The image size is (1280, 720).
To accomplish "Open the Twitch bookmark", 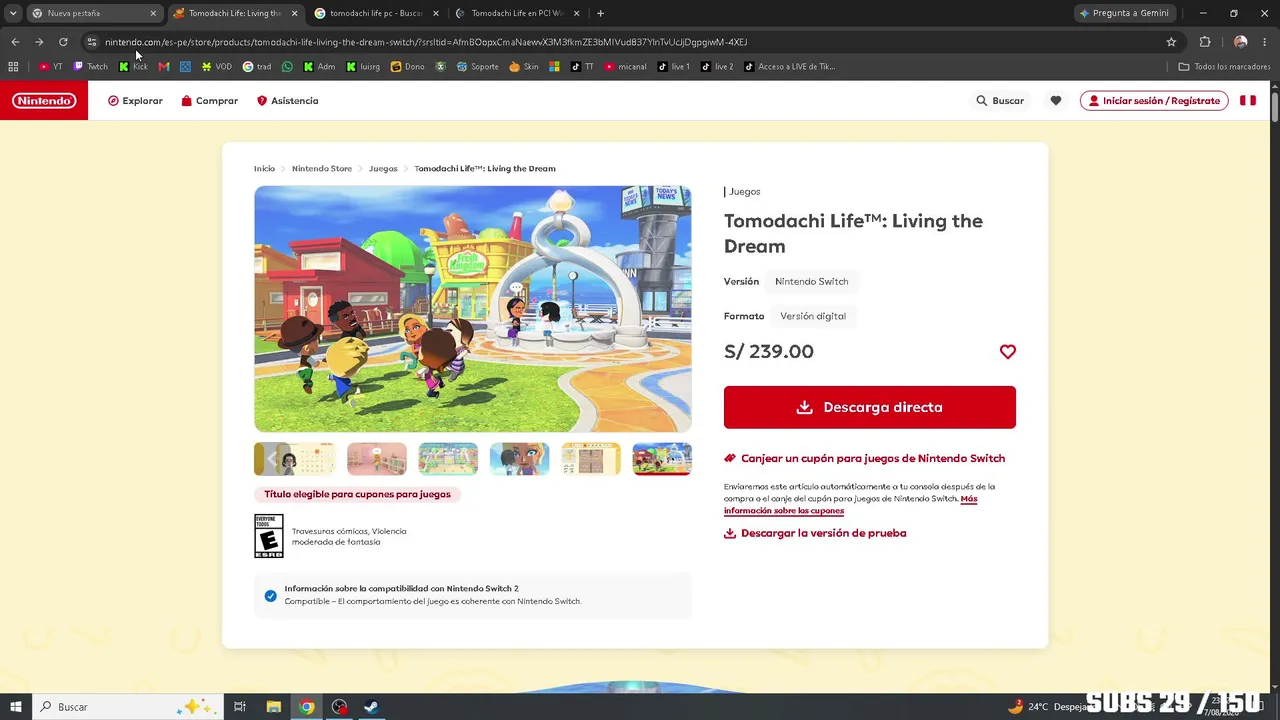I will [x=91, y=67].
